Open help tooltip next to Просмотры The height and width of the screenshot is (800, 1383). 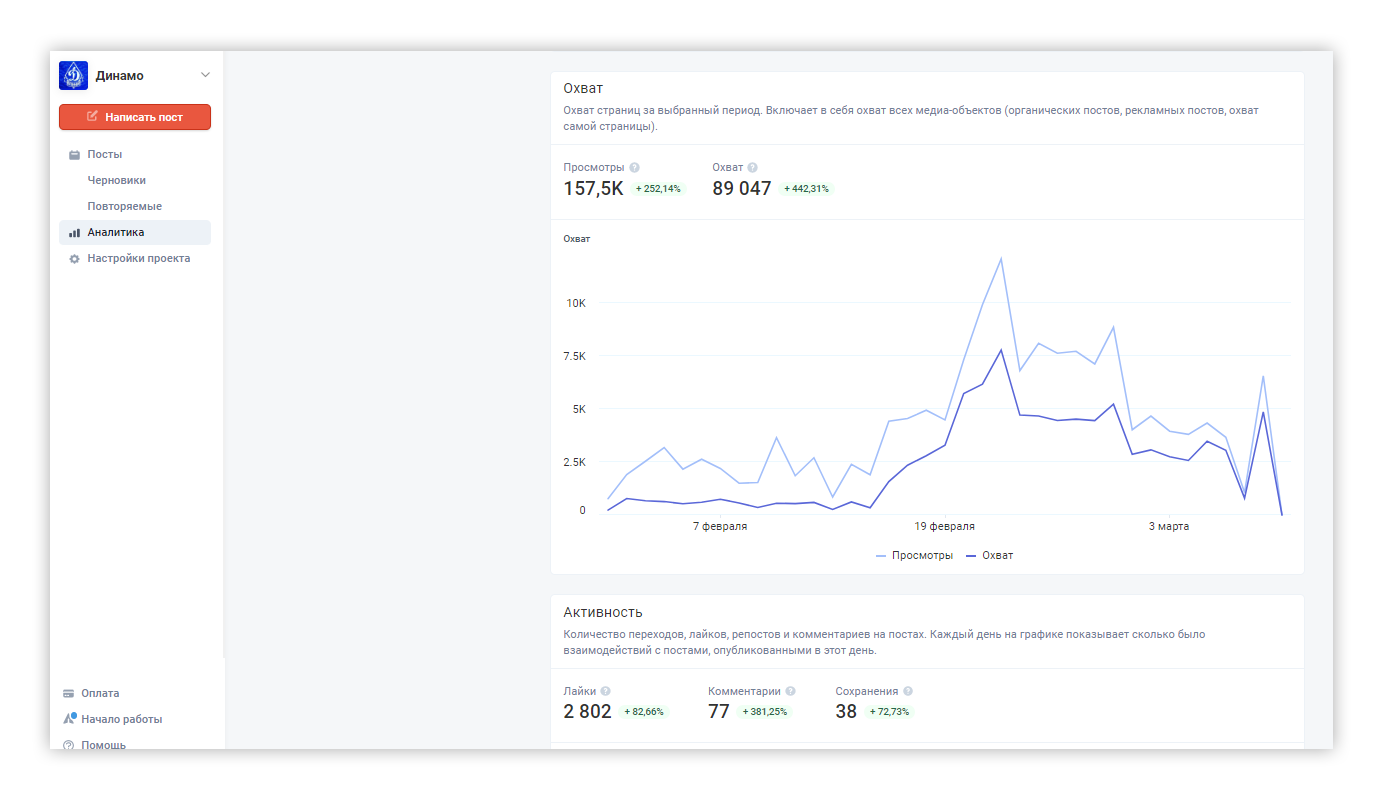point(635,168)
